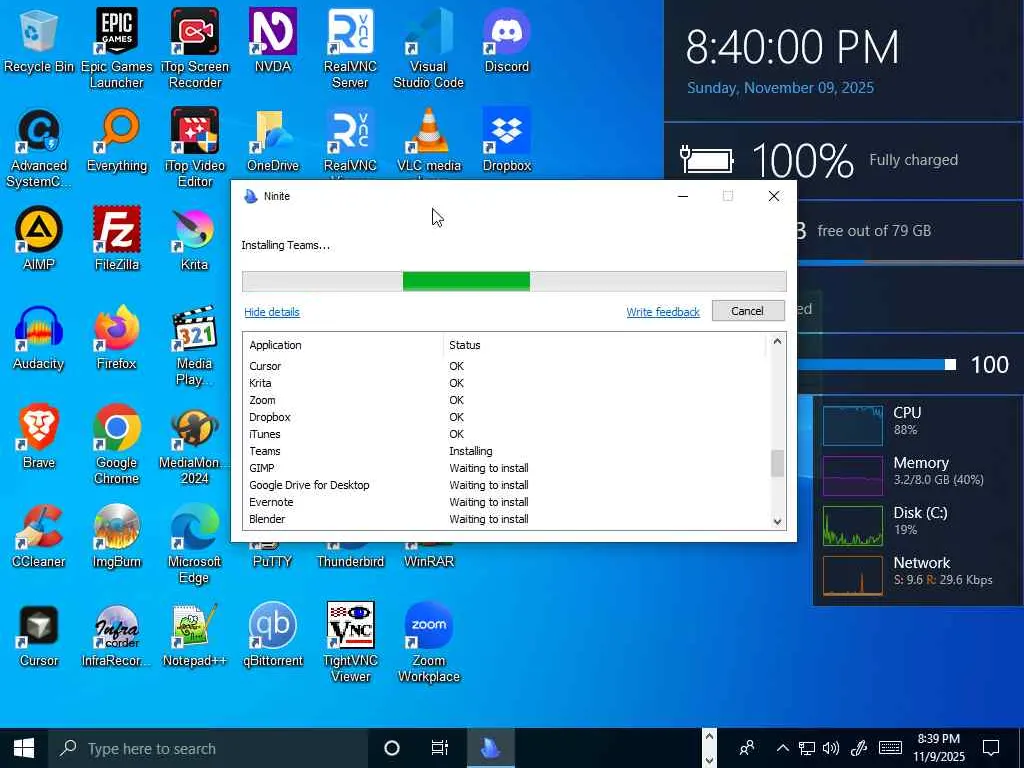Image resolution: width=1024 pixels, height=768 pixels.
Task: Open Microsoft Edge desktop shortcut
Action: tap(195, 543)
